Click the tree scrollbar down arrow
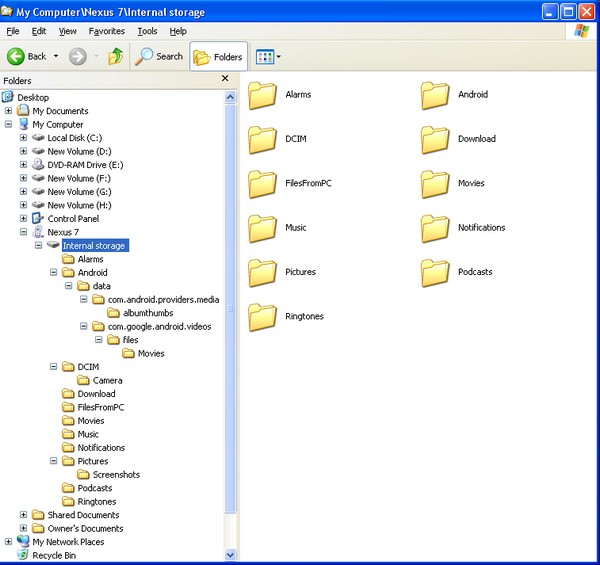 [230, 554]
